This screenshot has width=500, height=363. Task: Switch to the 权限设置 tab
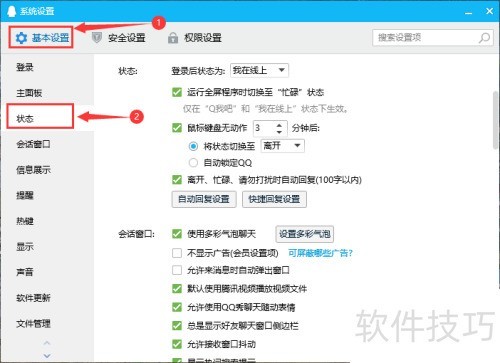(x=195, y=38)
